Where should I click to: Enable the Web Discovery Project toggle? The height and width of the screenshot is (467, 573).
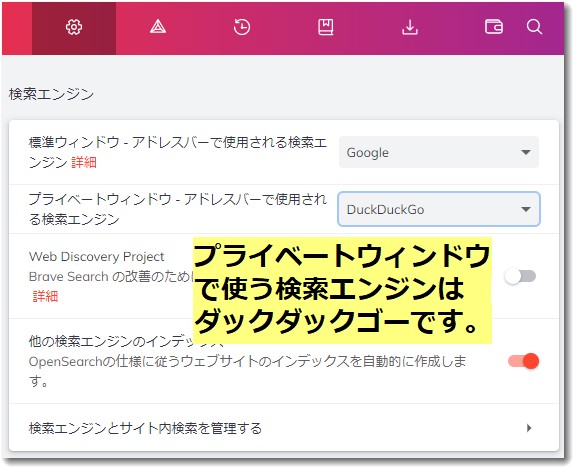[520, 276]
